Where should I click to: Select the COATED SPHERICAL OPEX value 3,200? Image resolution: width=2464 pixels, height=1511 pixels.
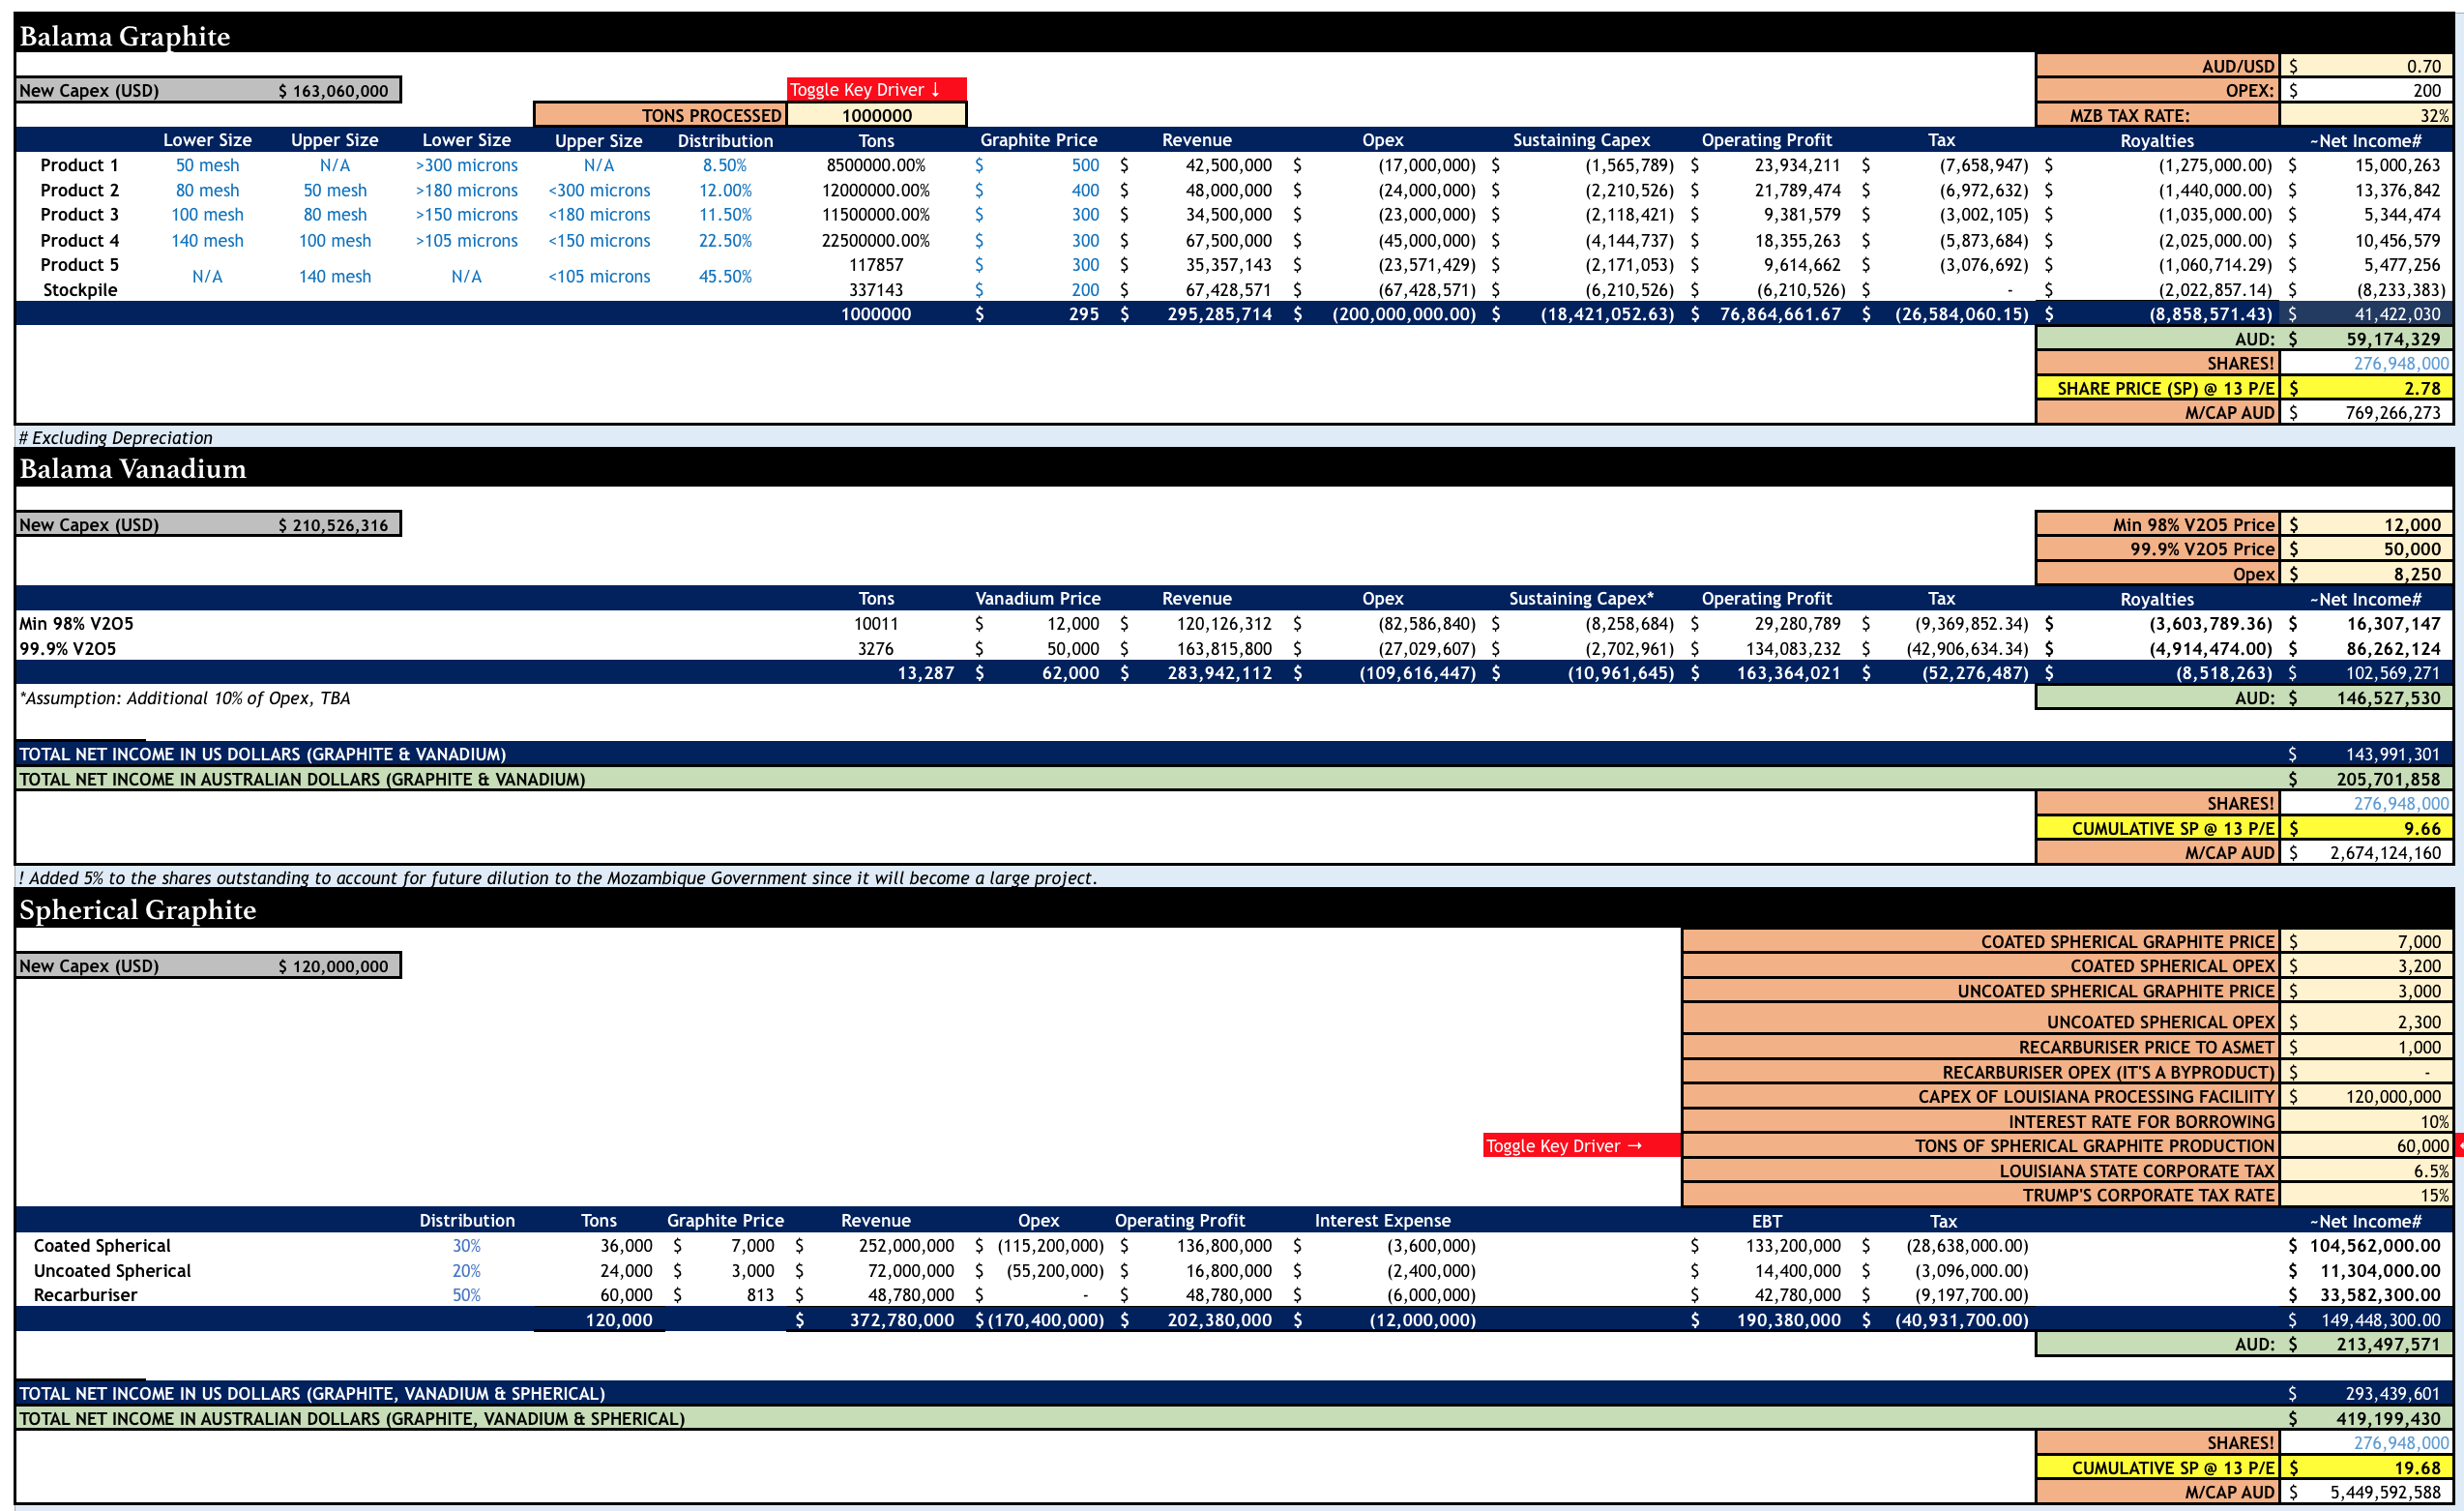click(2366, 965)
